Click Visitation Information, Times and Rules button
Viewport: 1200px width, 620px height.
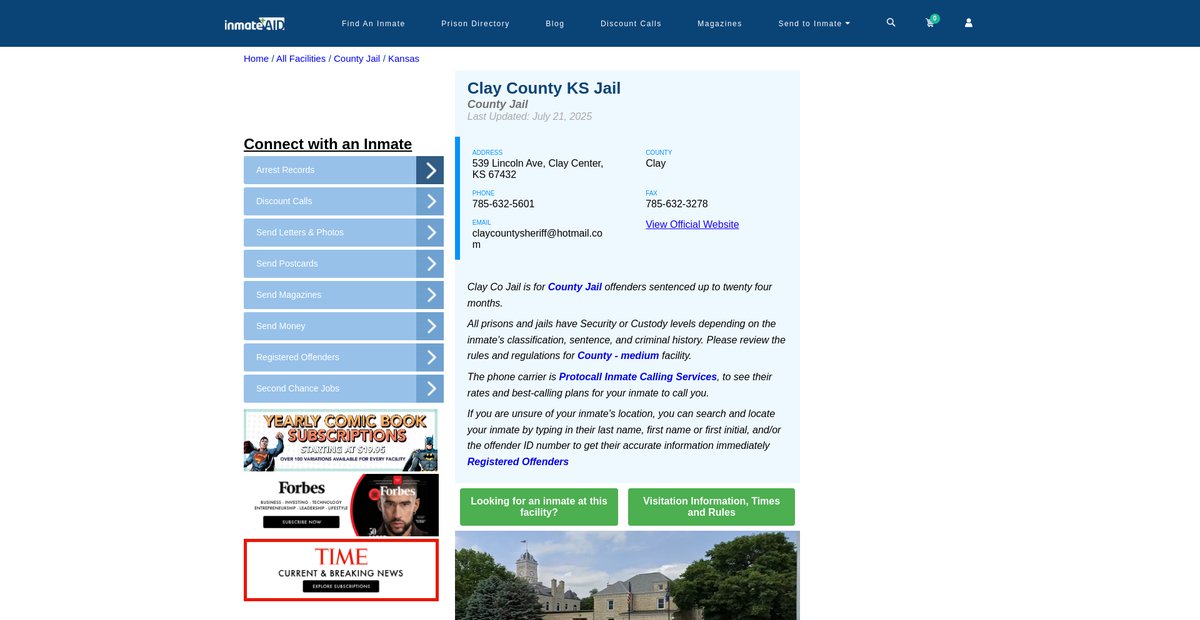(x=711, y=507)
